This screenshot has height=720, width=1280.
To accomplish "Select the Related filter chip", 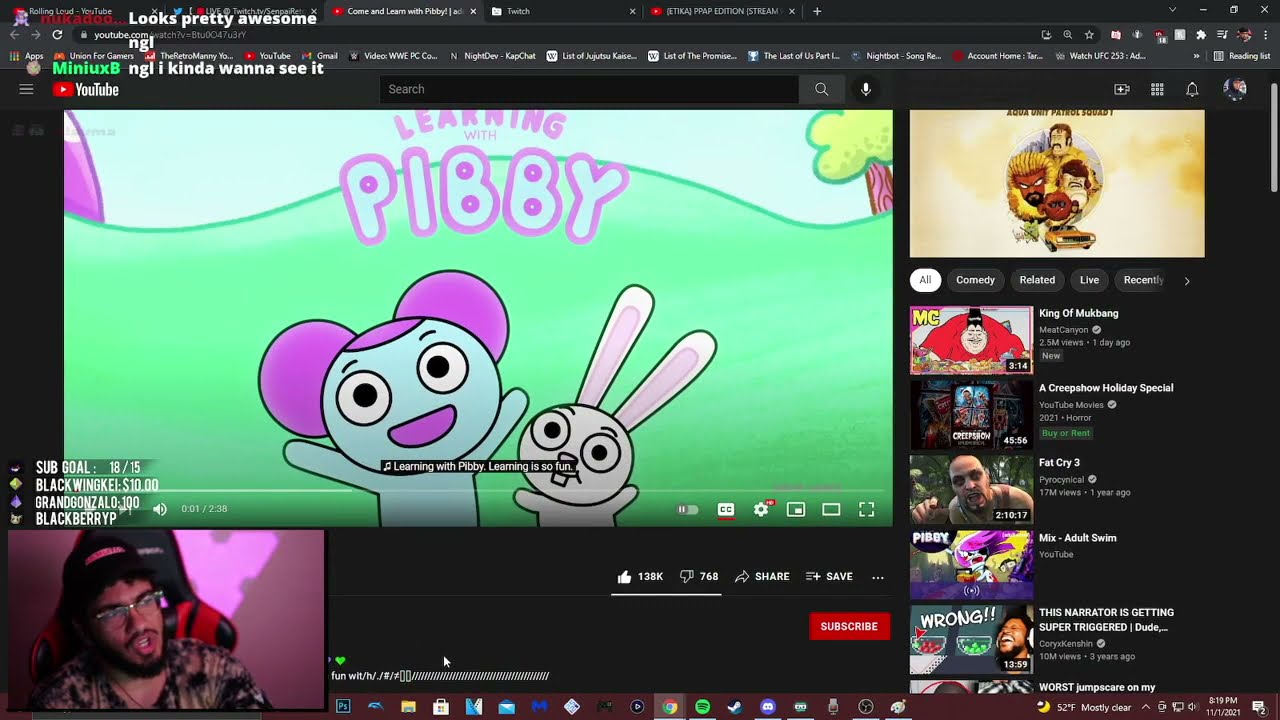I will point(1037,280).
